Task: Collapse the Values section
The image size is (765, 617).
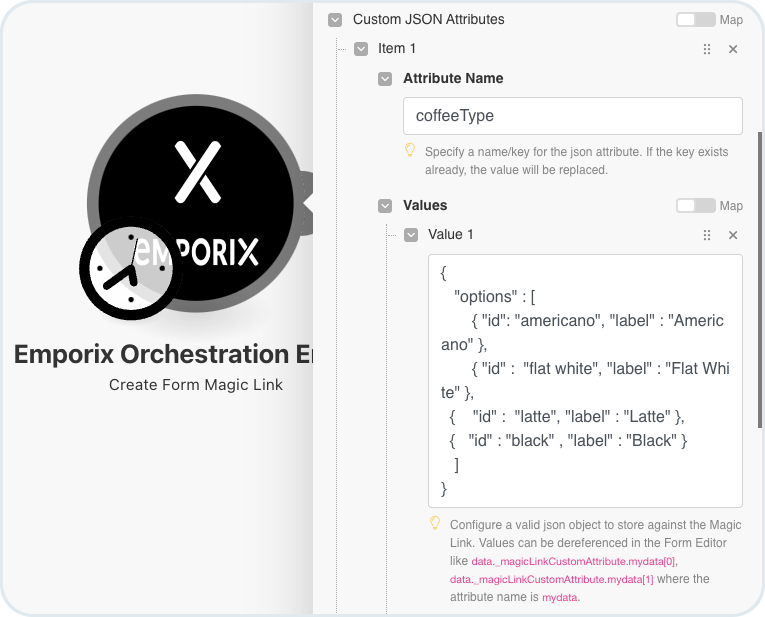Action: [x=385, y=206]
